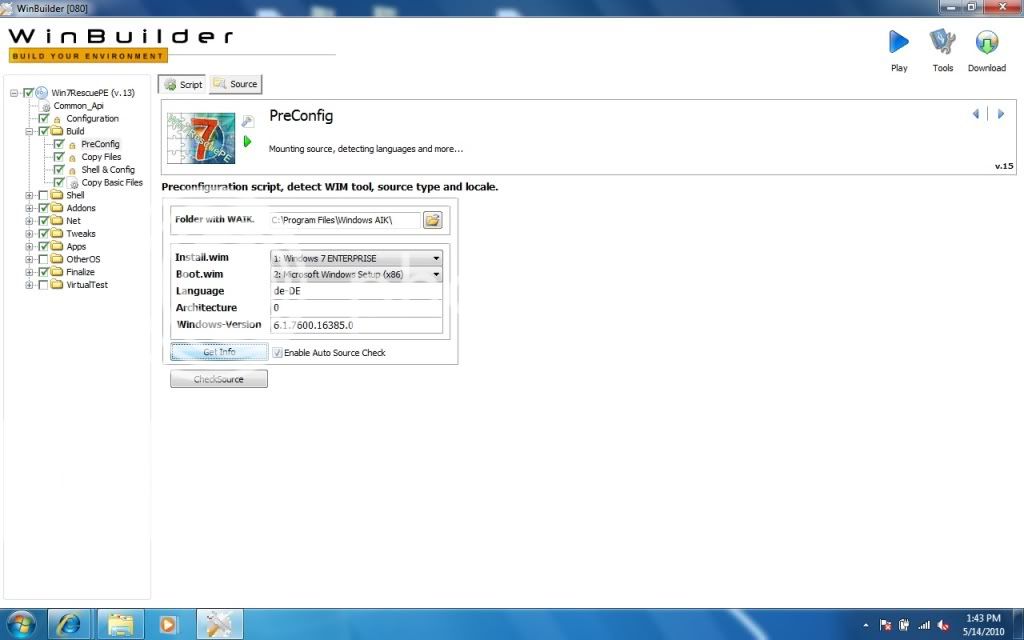Select Copy Basic Files script
This screenshot has height=640, width=1024.
[x=112, y=183]
